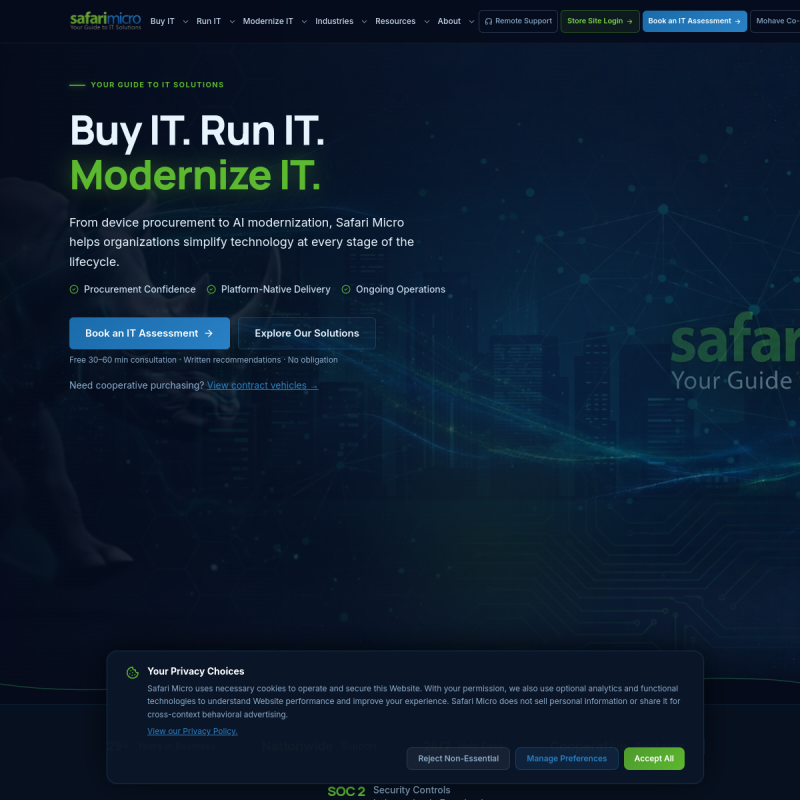This screenshot has width=800, height=800.
Task: Click the headset icon in Remote Support
Action: (488, 21)
